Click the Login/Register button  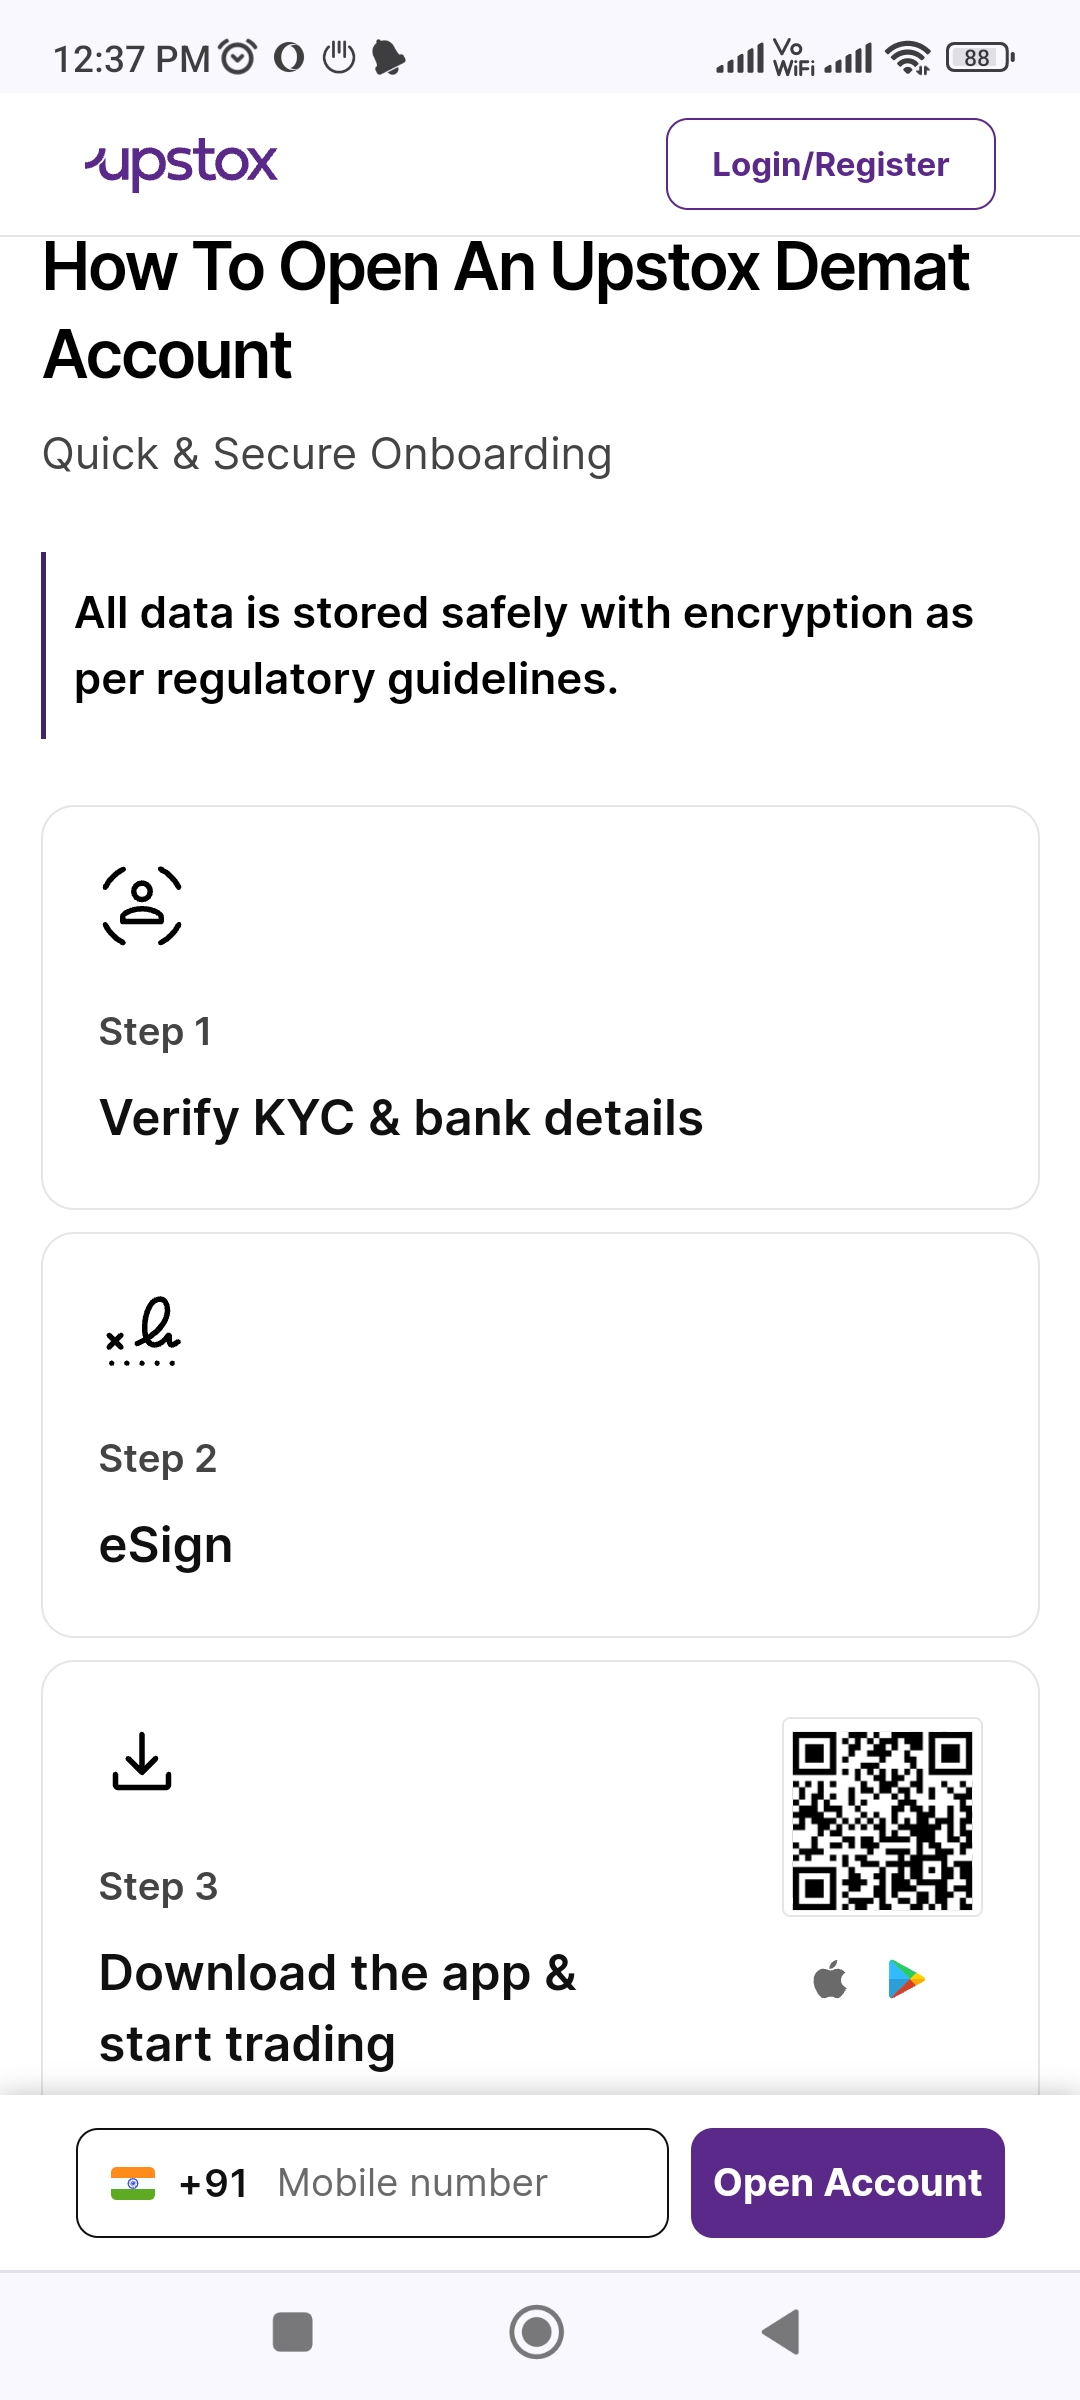(x=830, y=164)
